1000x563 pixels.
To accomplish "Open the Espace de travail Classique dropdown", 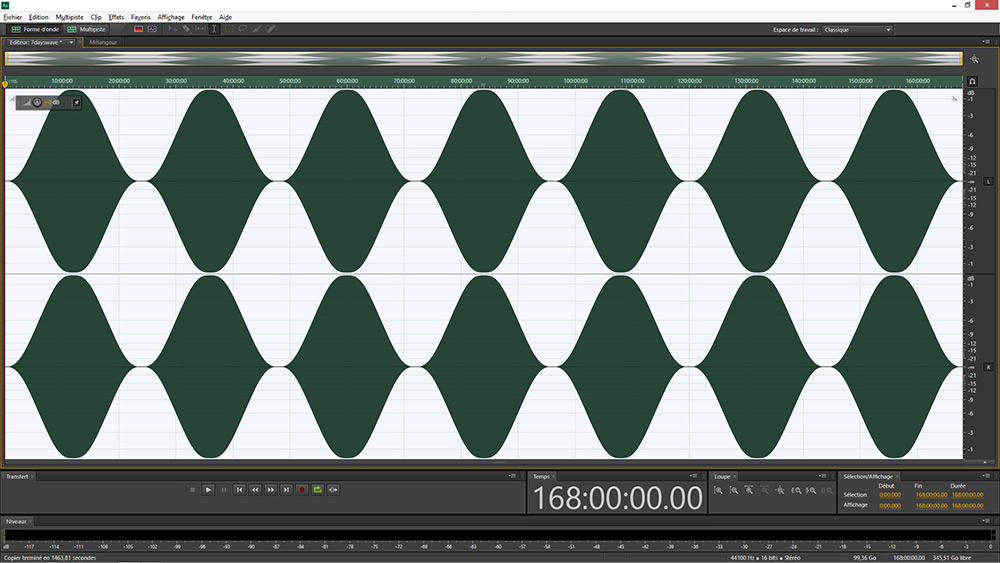I will pyautogui.click(x=856, y=30).
